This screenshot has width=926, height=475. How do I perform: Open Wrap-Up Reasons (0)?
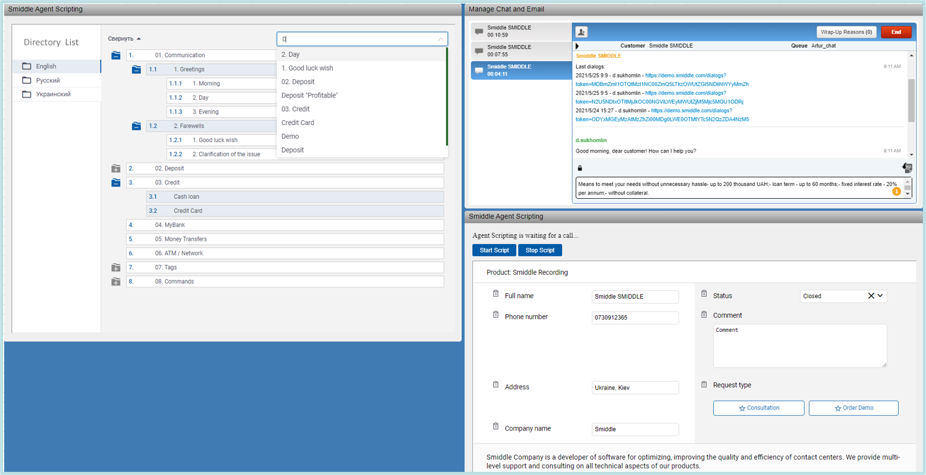tap(846, 32)
